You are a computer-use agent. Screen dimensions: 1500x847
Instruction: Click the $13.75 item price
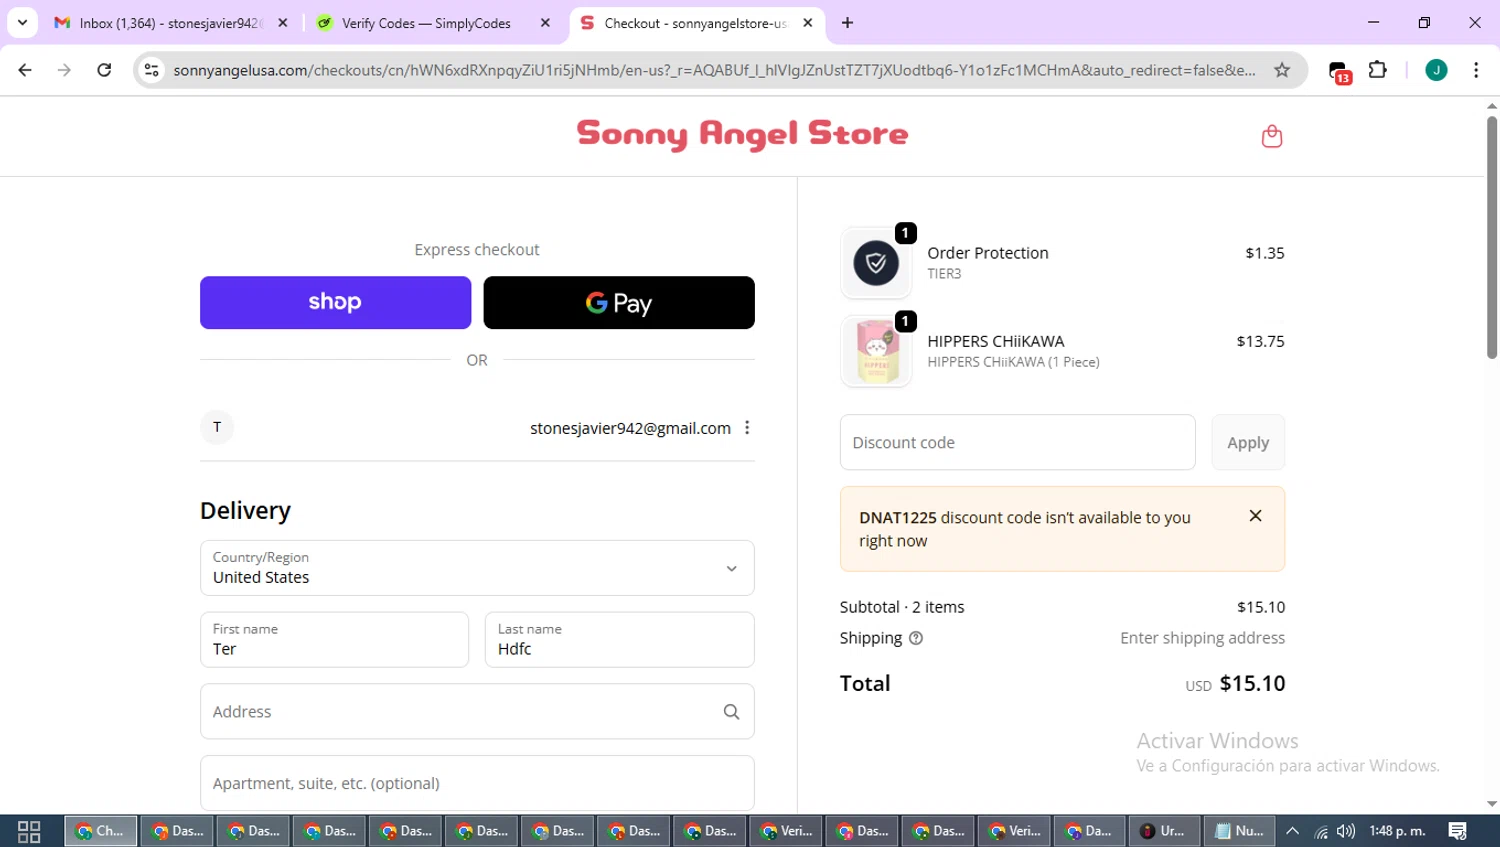1260,341
